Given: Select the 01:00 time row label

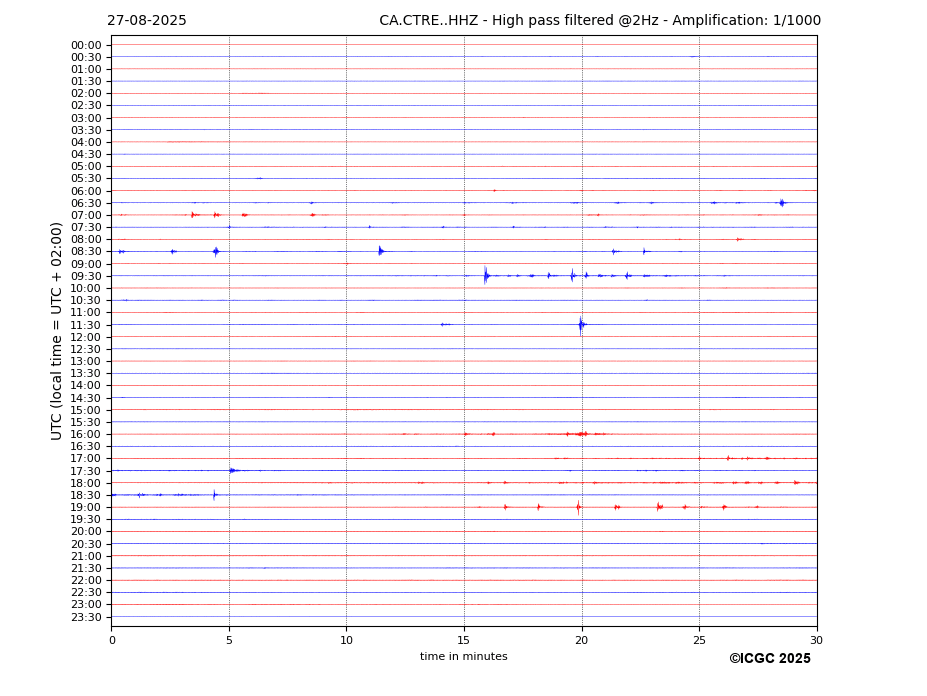Looking at the screenshot, I should [86, 70].
